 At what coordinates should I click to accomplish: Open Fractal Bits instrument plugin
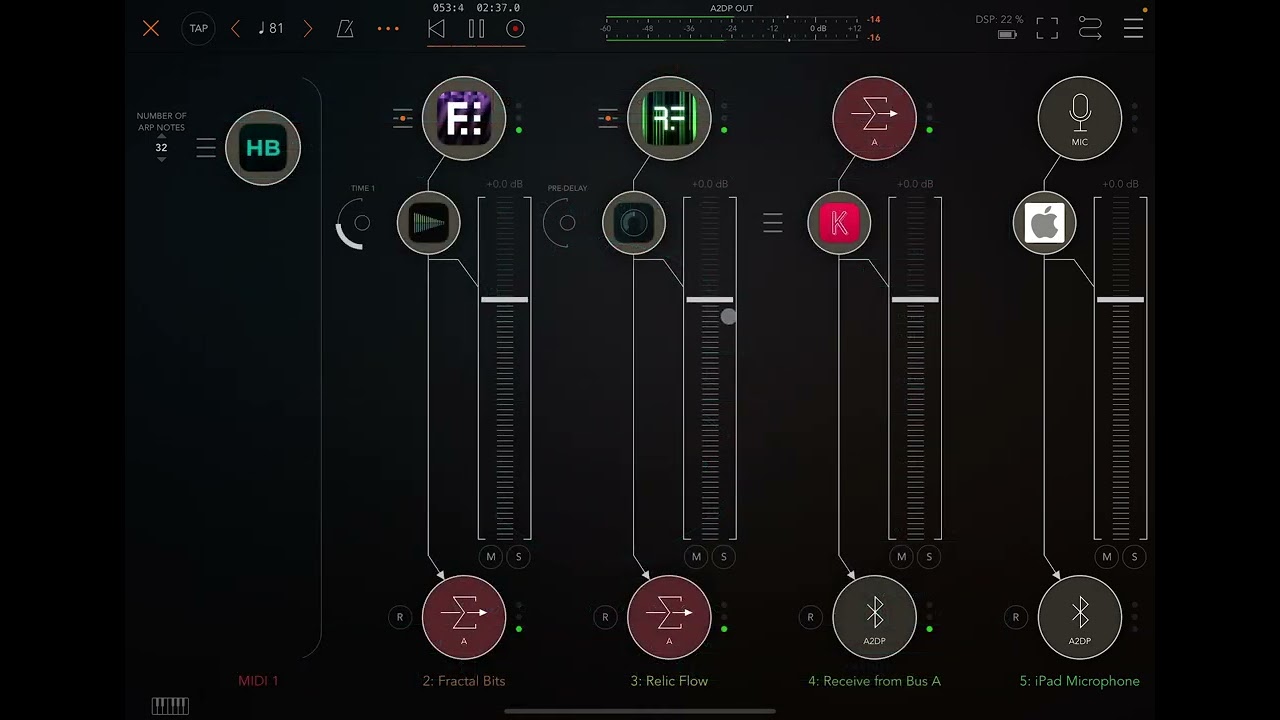[x=464, y=118]
